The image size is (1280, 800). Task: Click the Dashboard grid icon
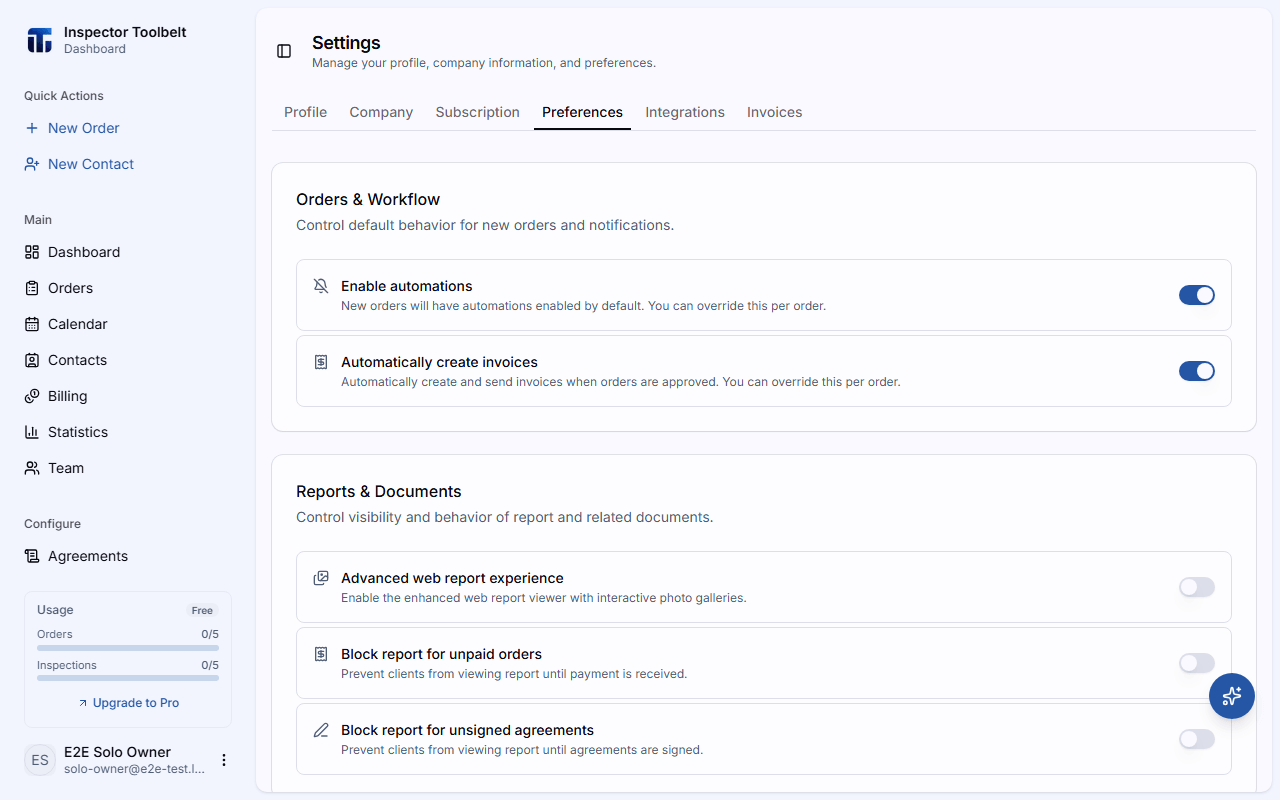32,252
